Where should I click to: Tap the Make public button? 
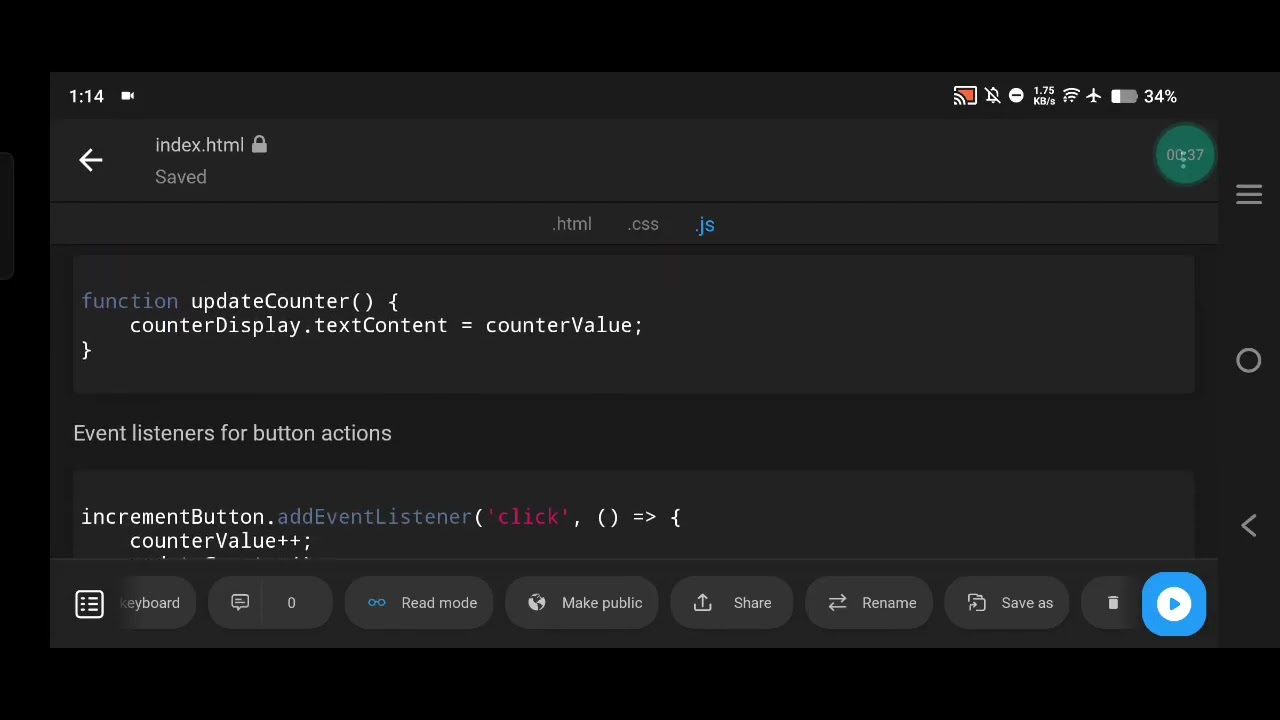[x=582, y=603]
